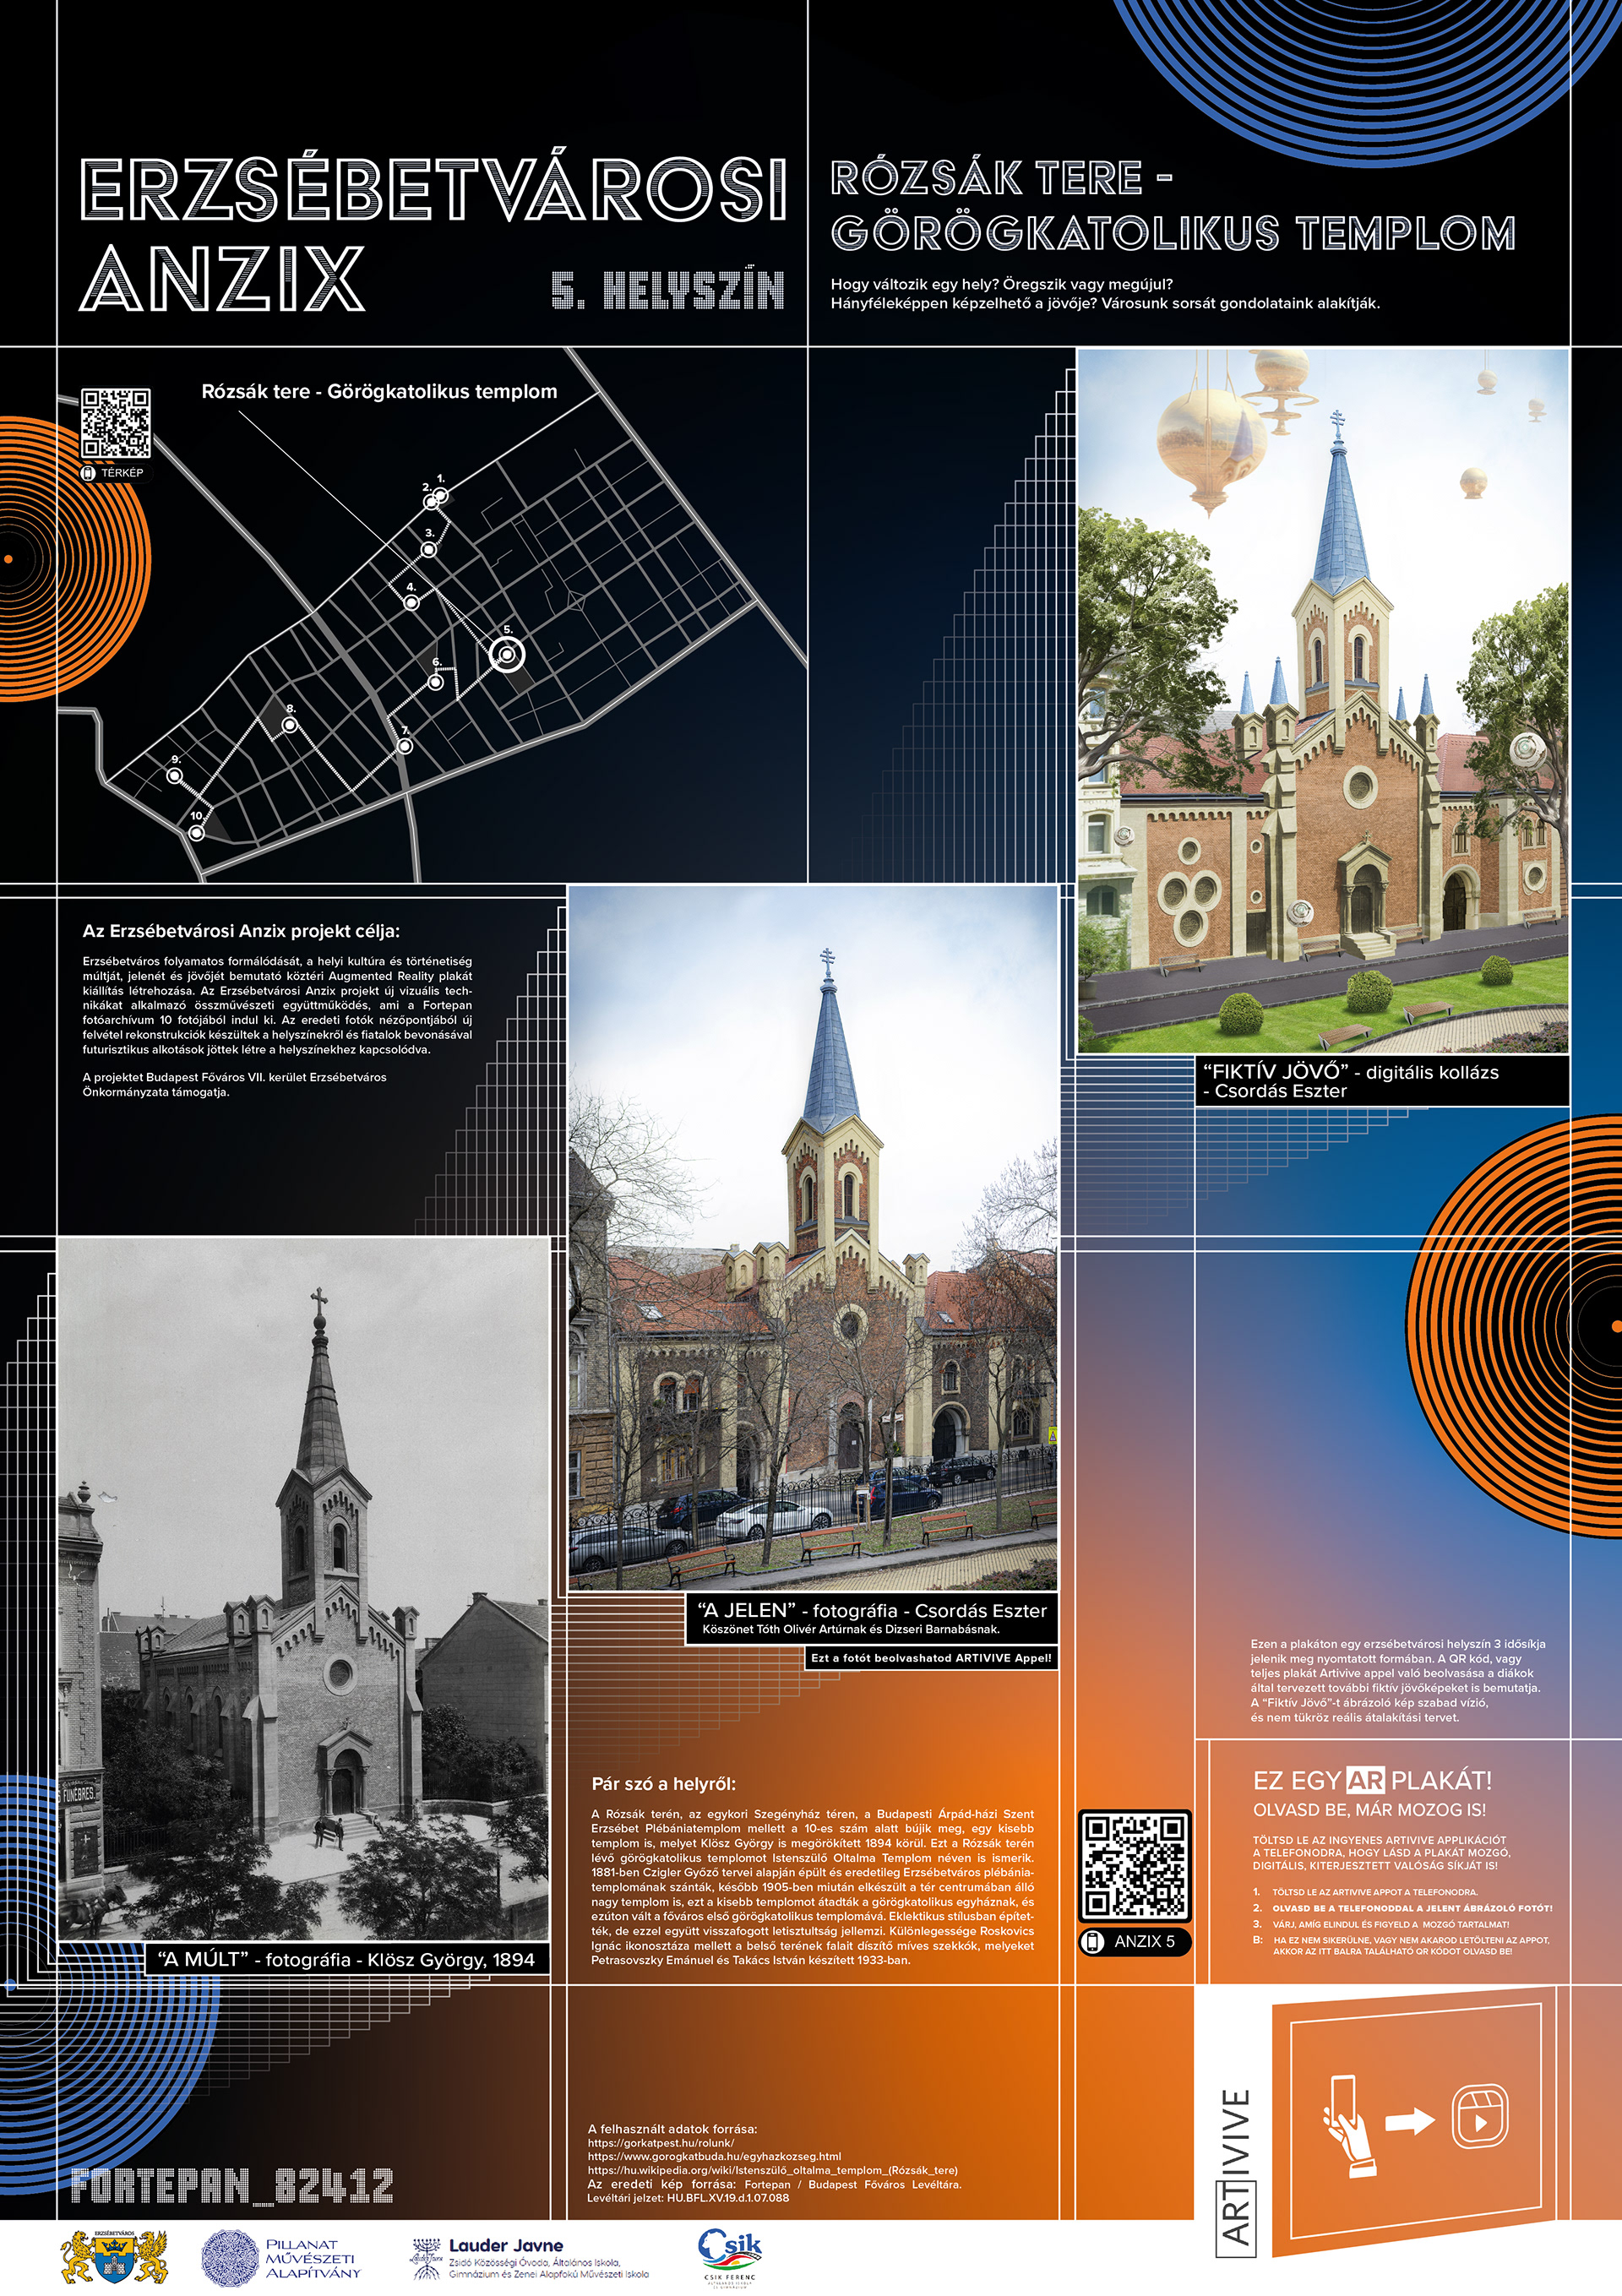Click the 'Hogy változik egy hely?' subtitle line

click(x=1001, y=284)
